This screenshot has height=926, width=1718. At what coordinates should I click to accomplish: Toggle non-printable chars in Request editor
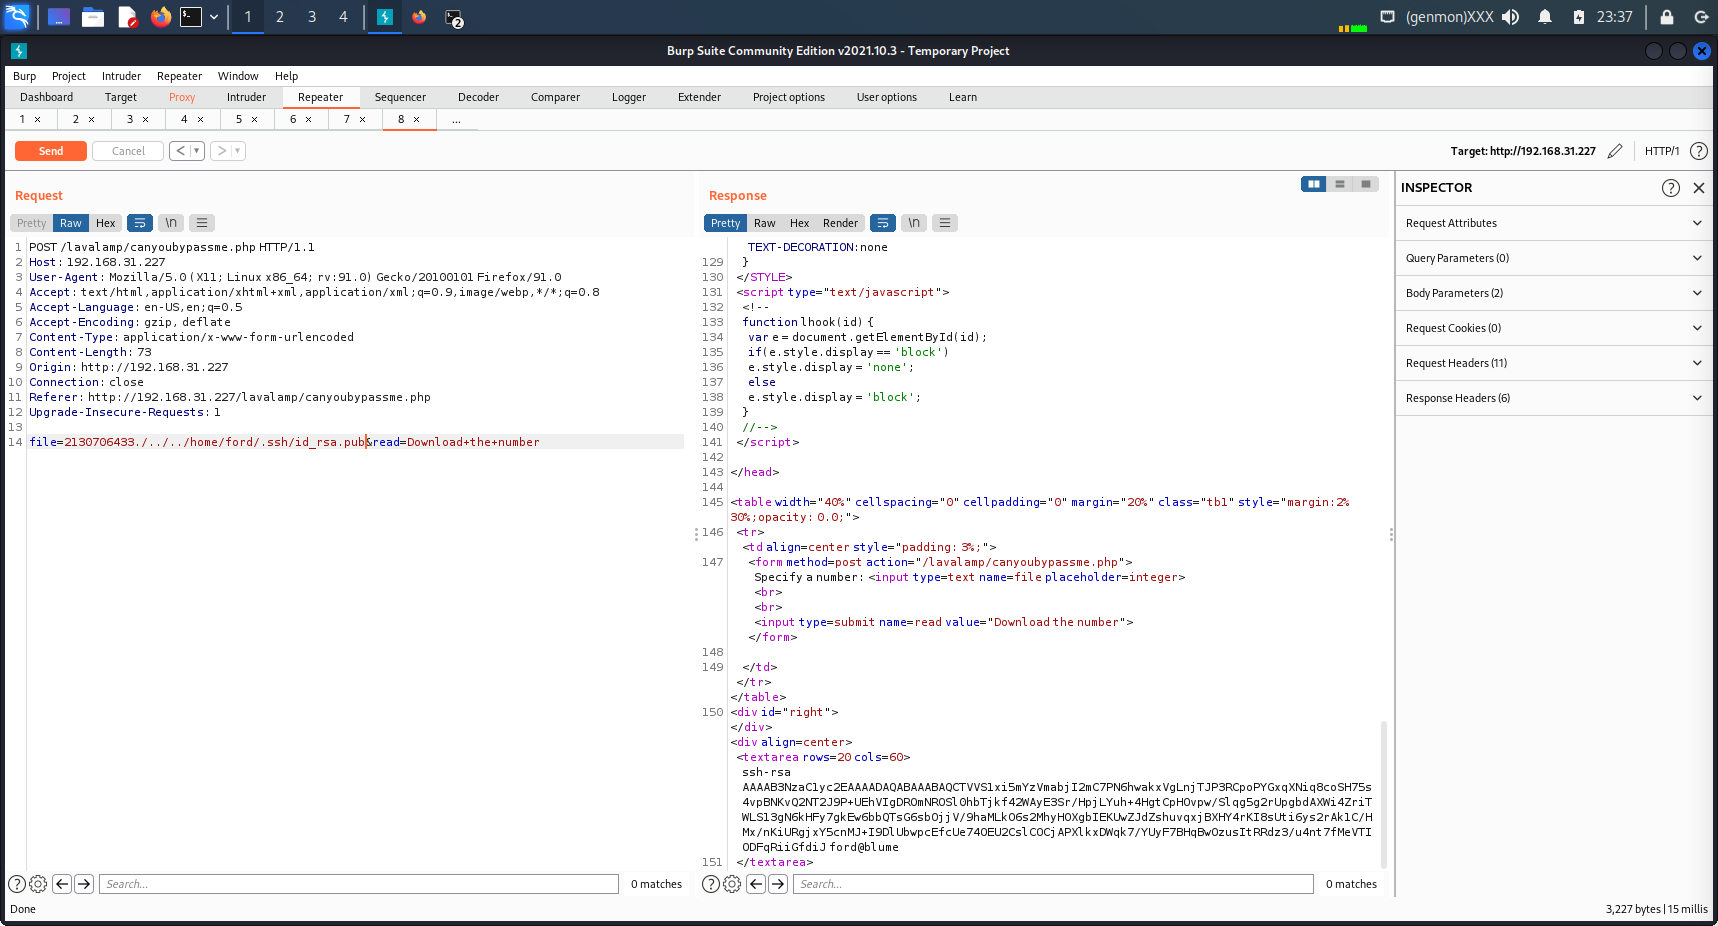pos(171,223)
